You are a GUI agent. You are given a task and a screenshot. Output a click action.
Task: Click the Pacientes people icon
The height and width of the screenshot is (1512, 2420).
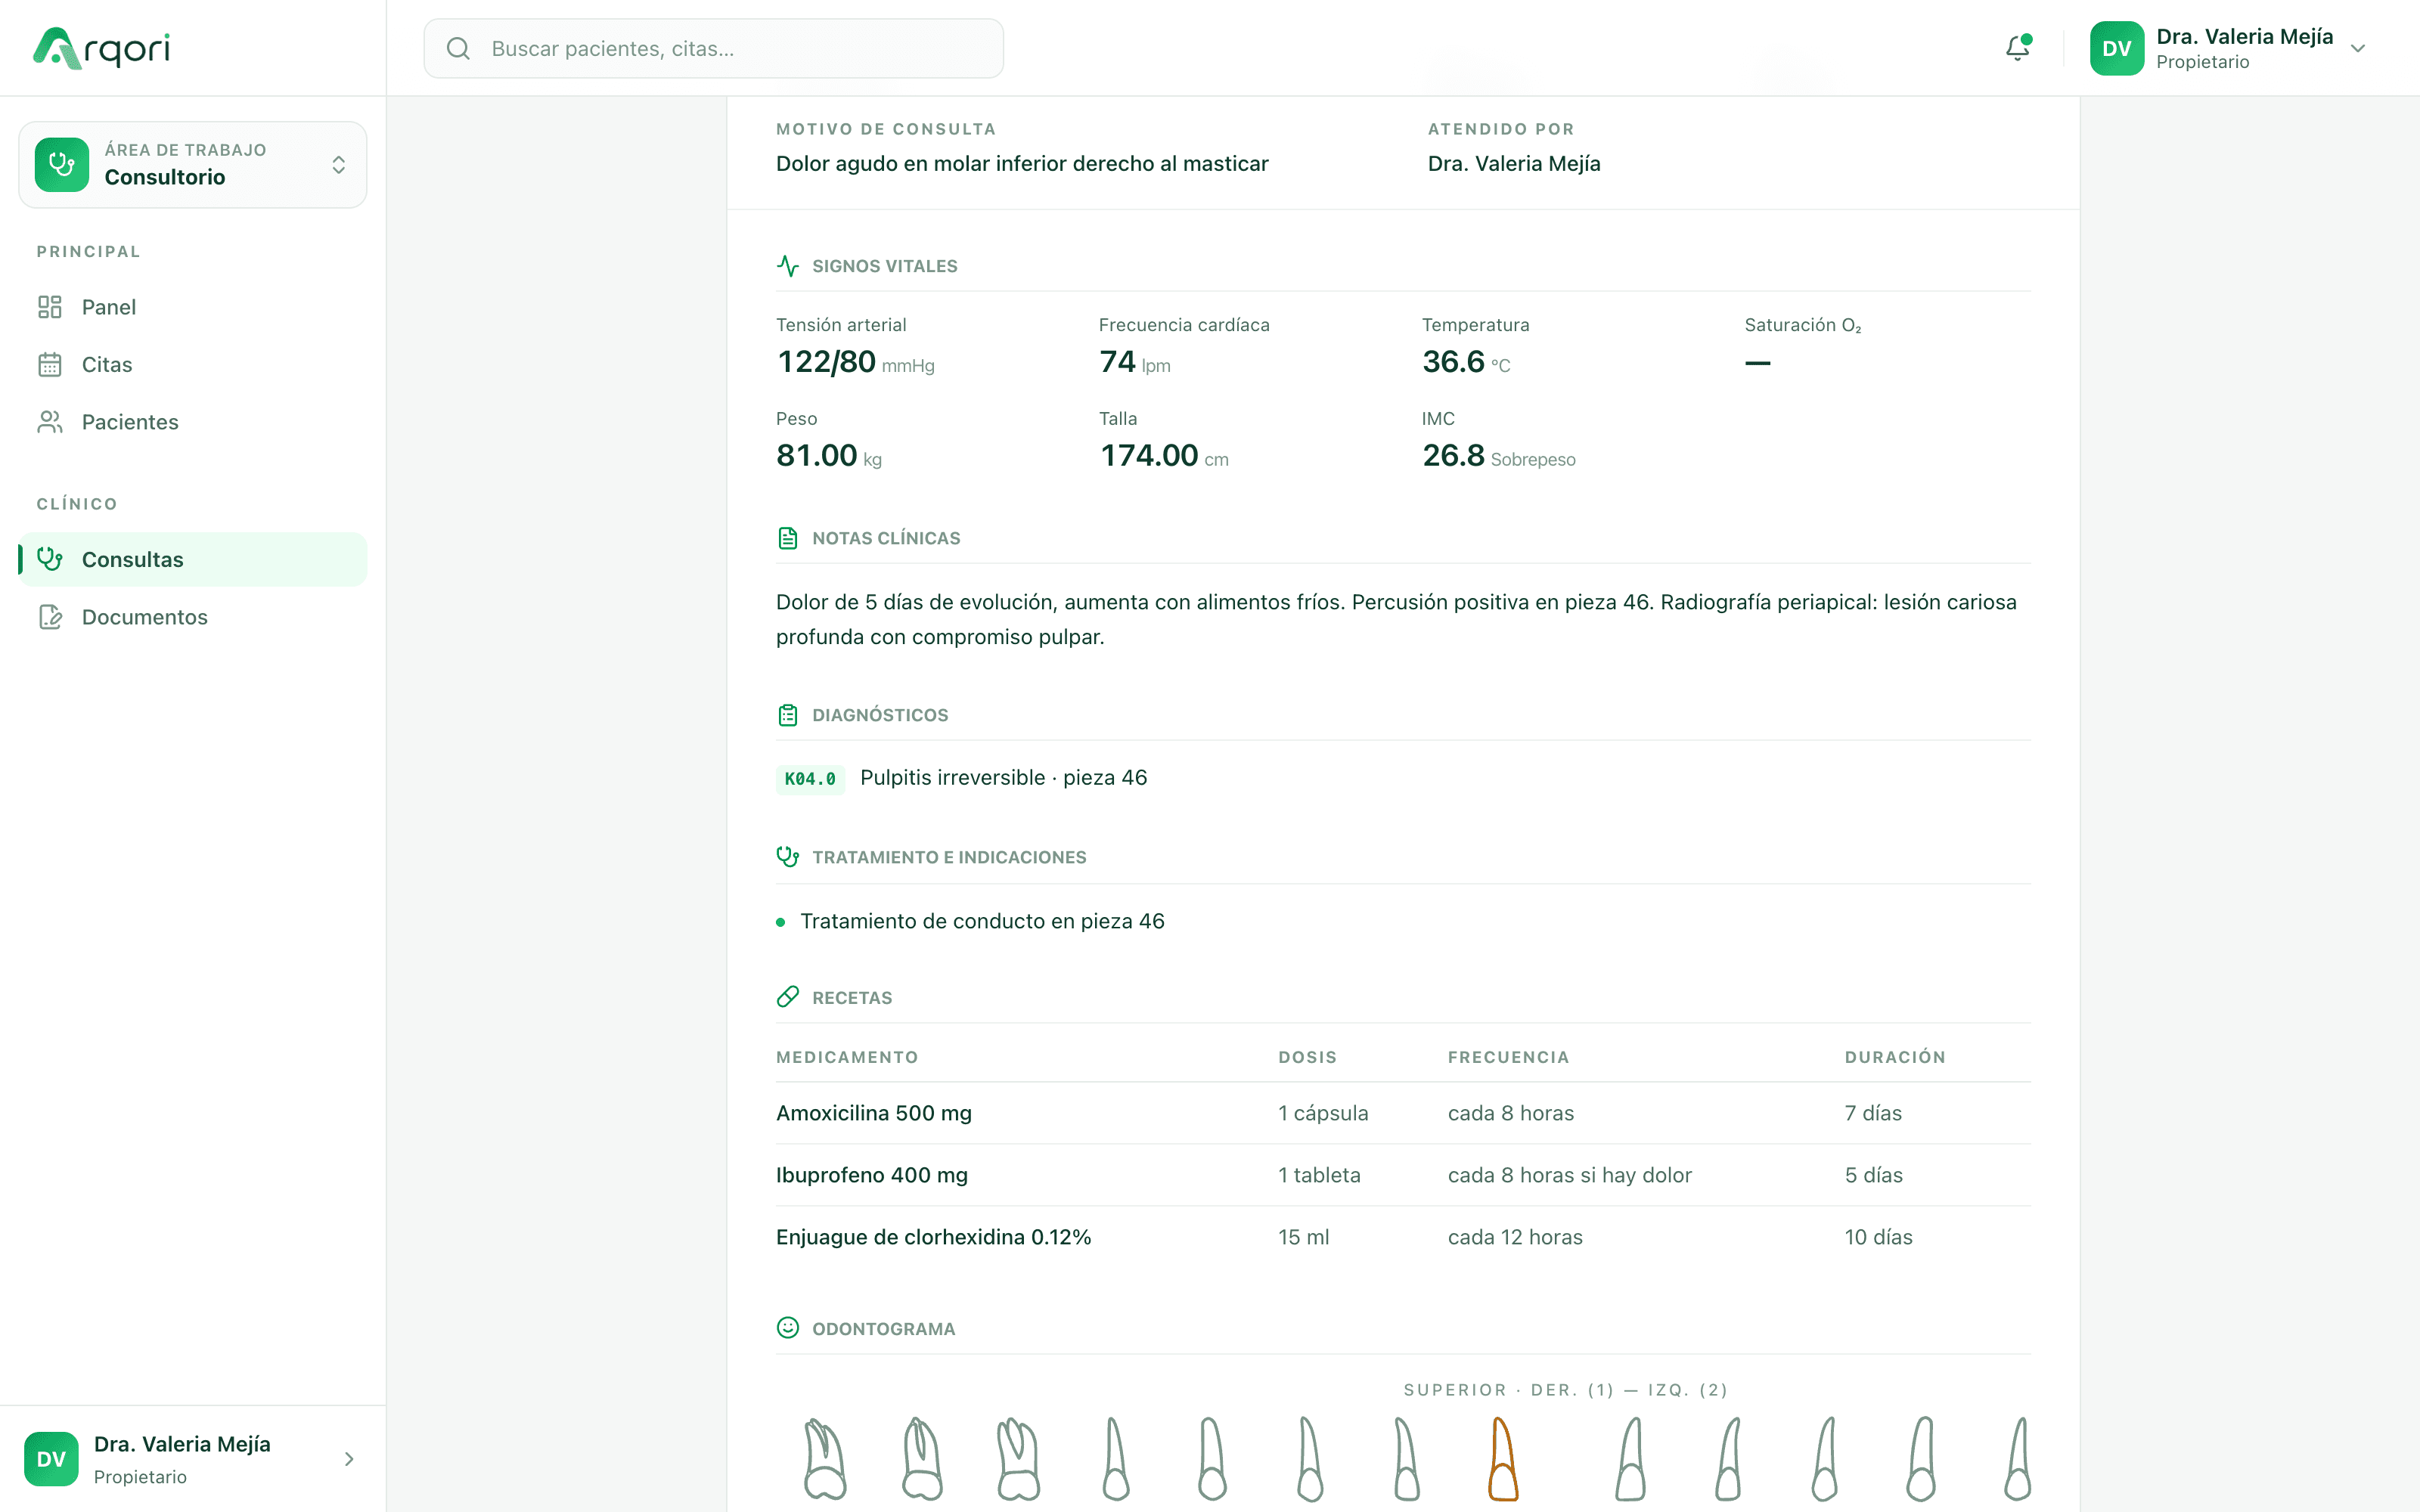point(50,422)
